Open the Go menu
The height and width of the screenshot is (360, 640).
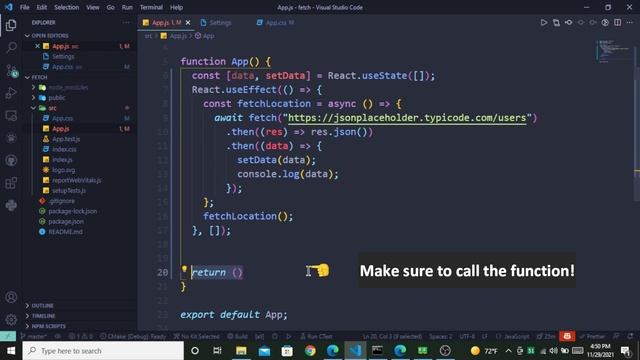pyautogui.click(x=111, y=7)
